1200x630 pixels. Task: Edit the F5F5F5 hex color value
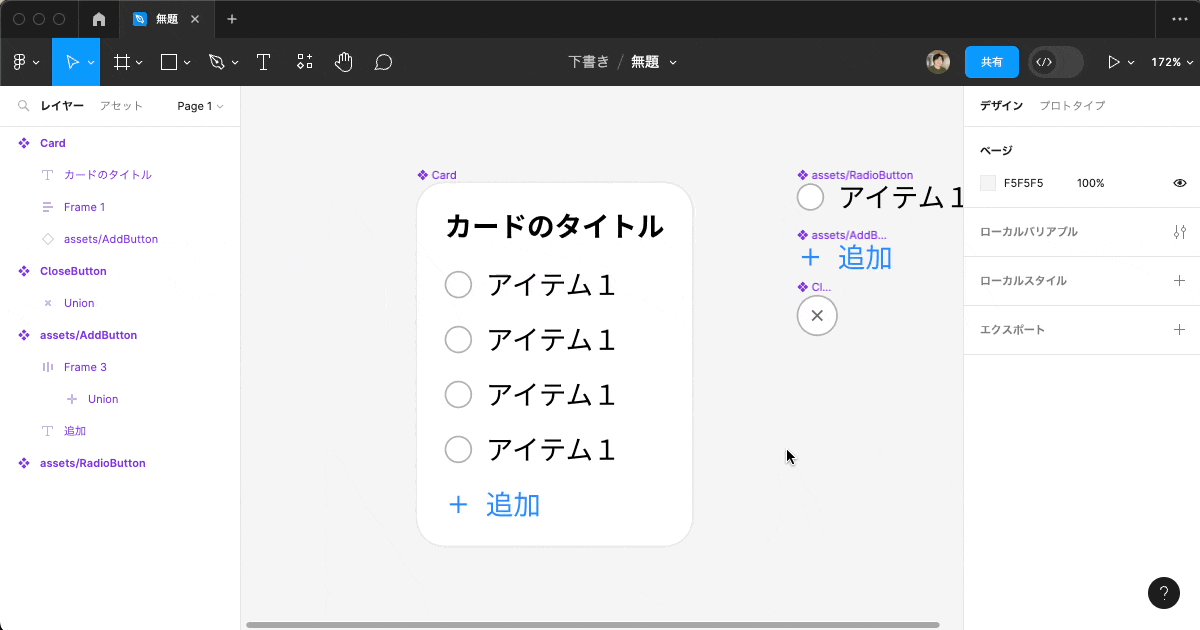pyautogui.click(x=1024, y=183)
